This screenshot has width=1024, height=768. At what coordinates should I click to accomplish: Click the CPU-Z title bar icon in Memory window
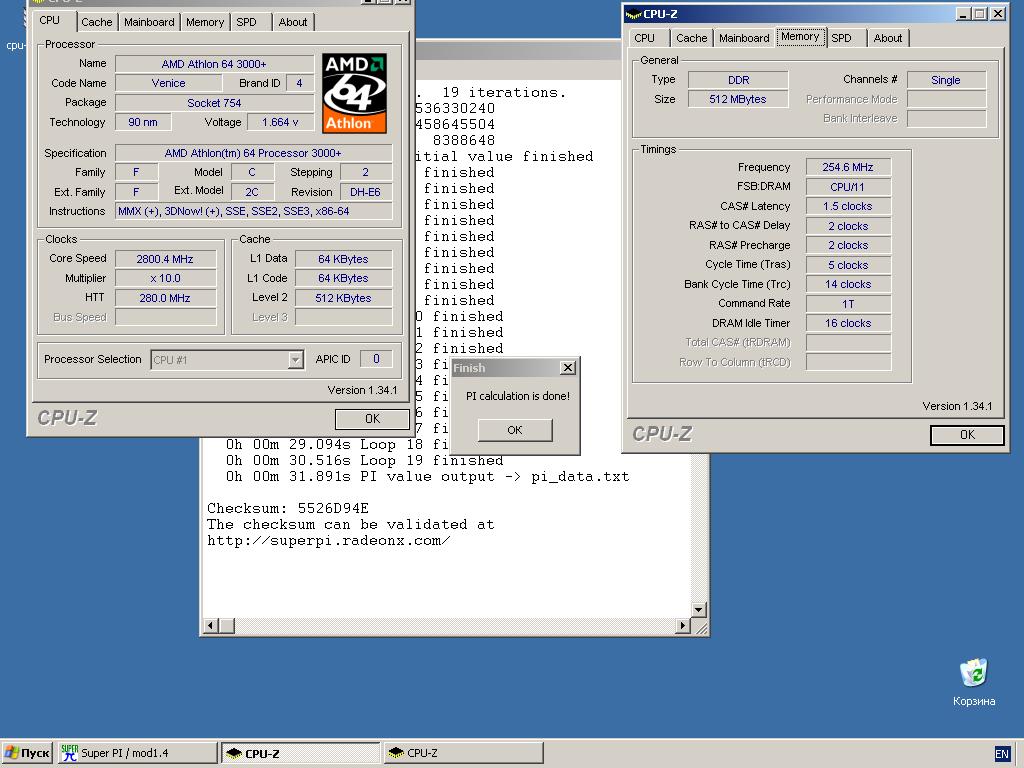pos(633,14)
